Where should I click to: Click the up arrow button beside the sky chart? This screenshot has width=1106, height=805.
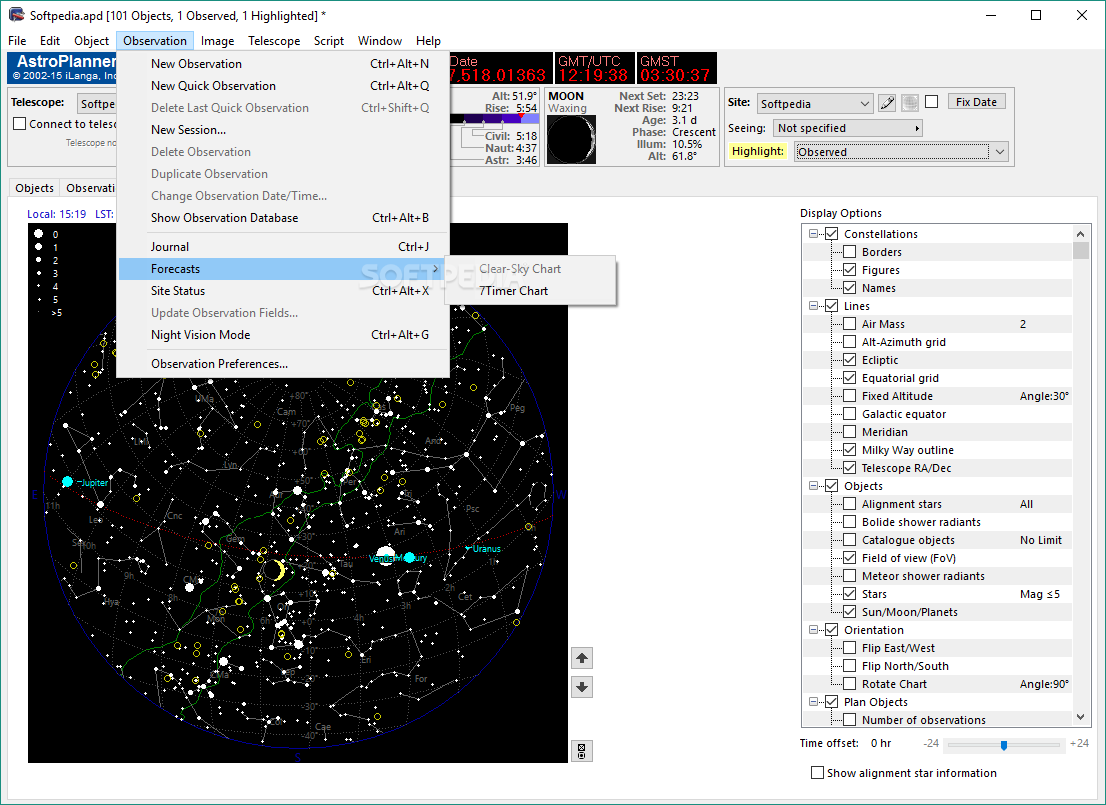coord(582,658)
